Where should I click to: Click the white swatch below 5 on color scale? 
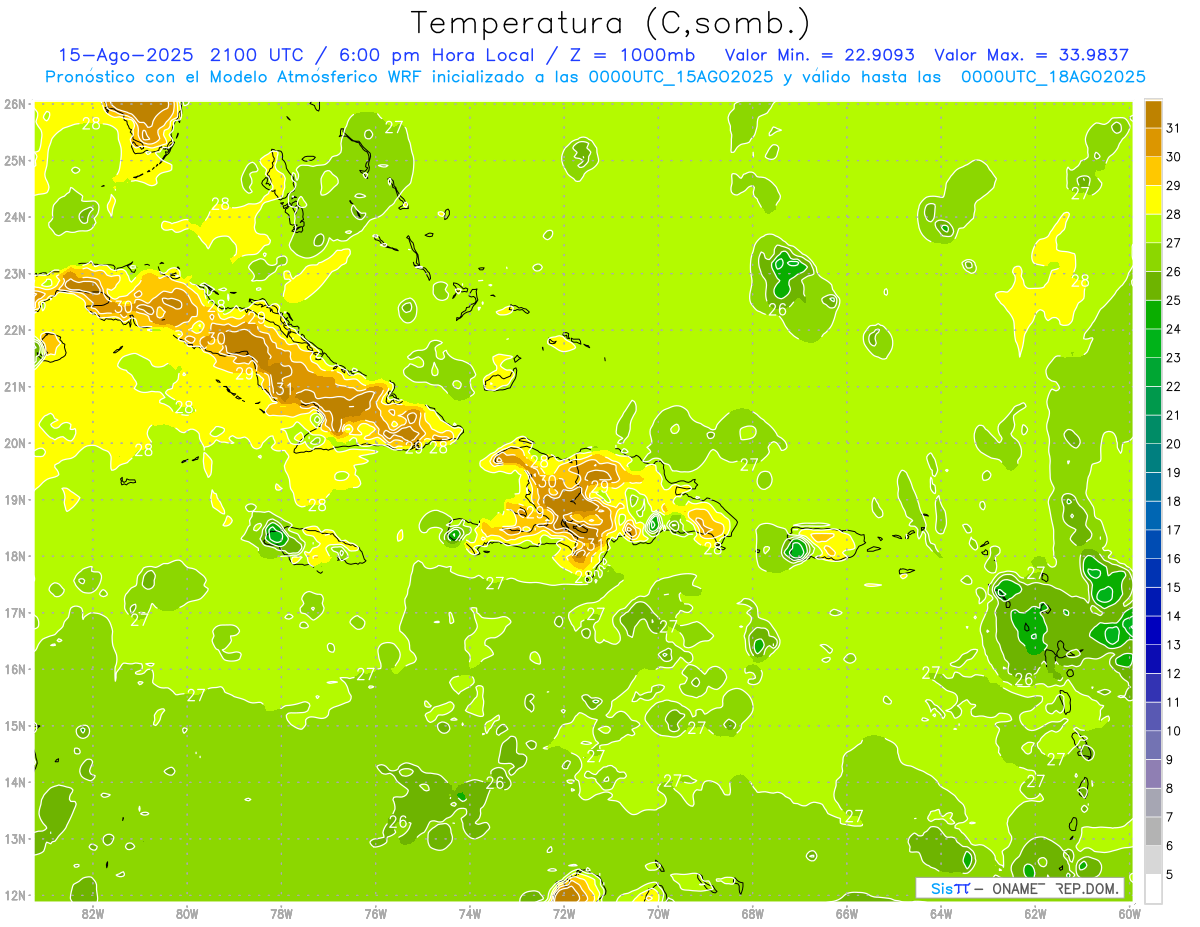point(1153,888)
